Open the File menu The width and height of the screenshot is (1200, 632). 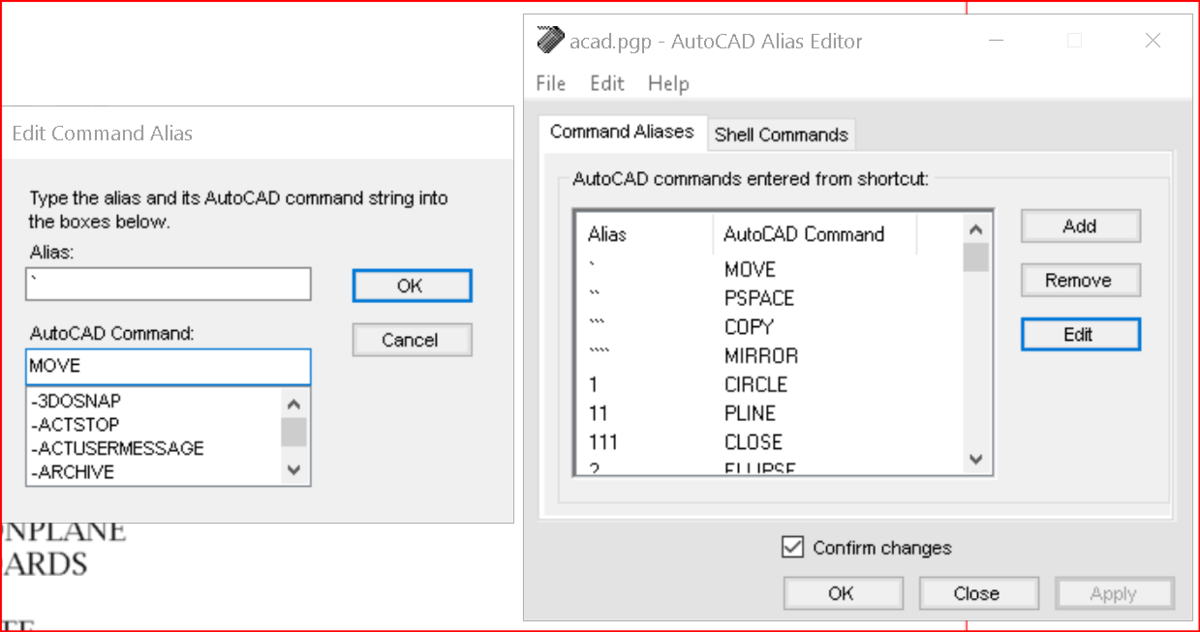tap(551, 83)
